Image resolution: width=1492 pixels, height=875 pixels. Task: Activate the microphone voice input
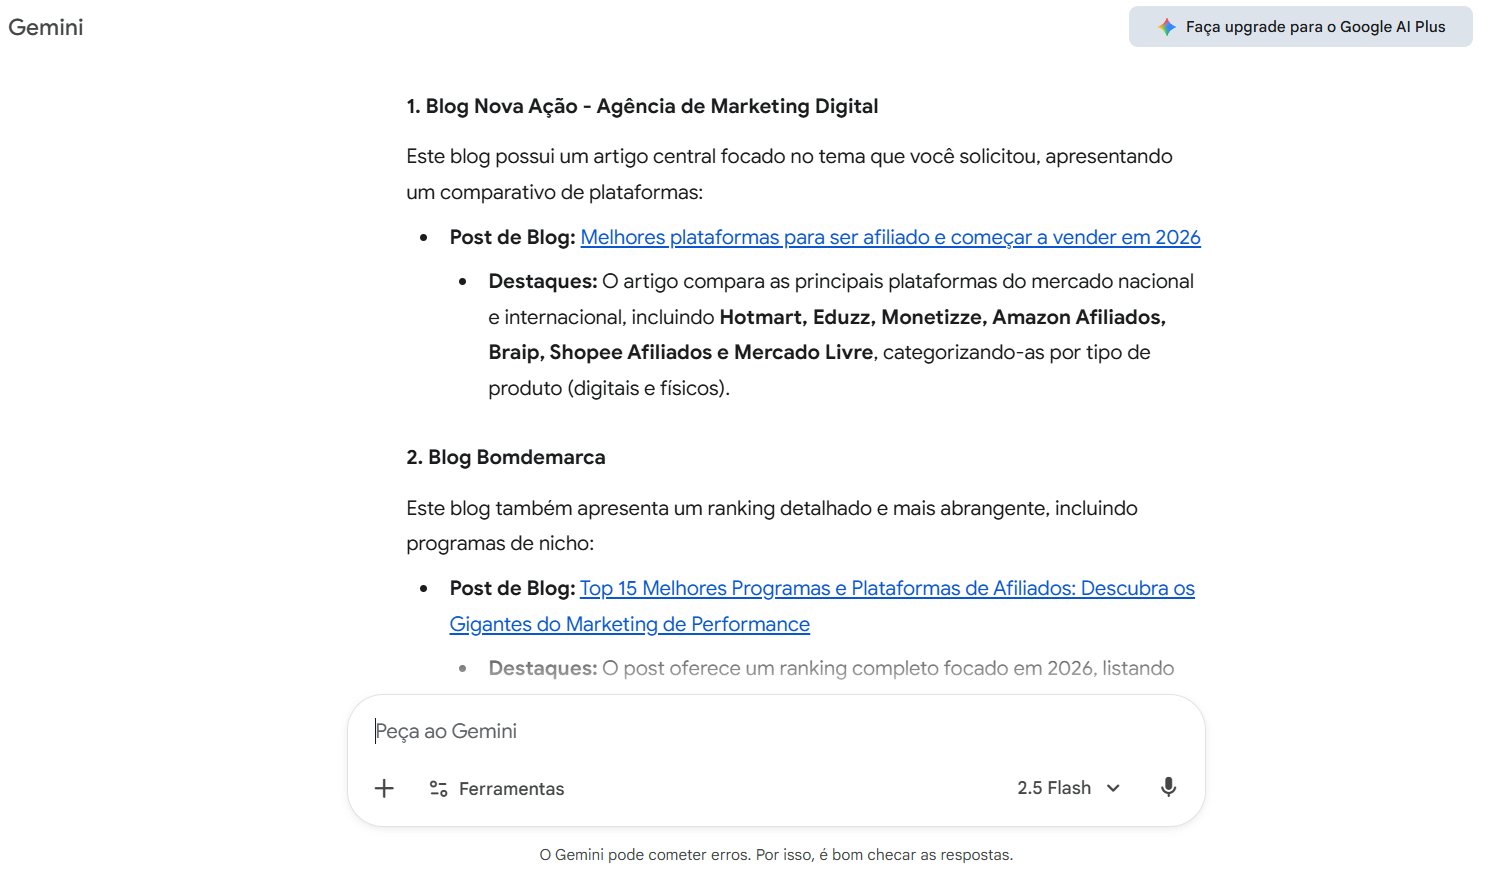[x=1167, y=787]
